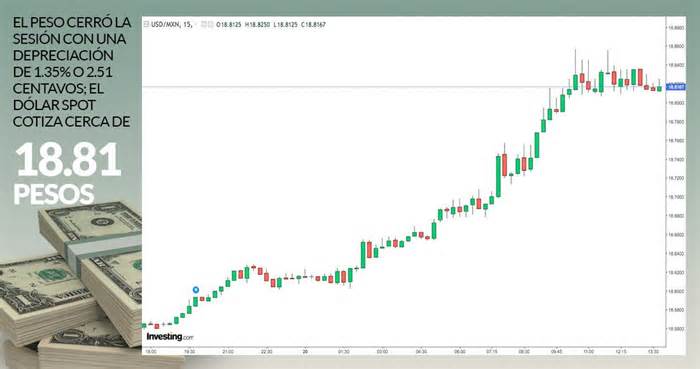Viewport: 700px width, 369px height.
Task: Click the 18.7000 price axis label
Action: [x=676, y=197]
